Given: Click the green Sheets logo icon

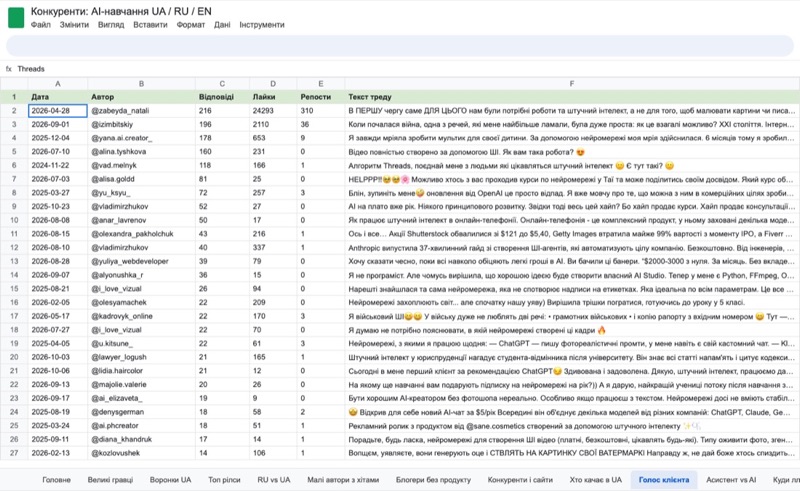Looking at the screenshot, I should click(16, 18).
